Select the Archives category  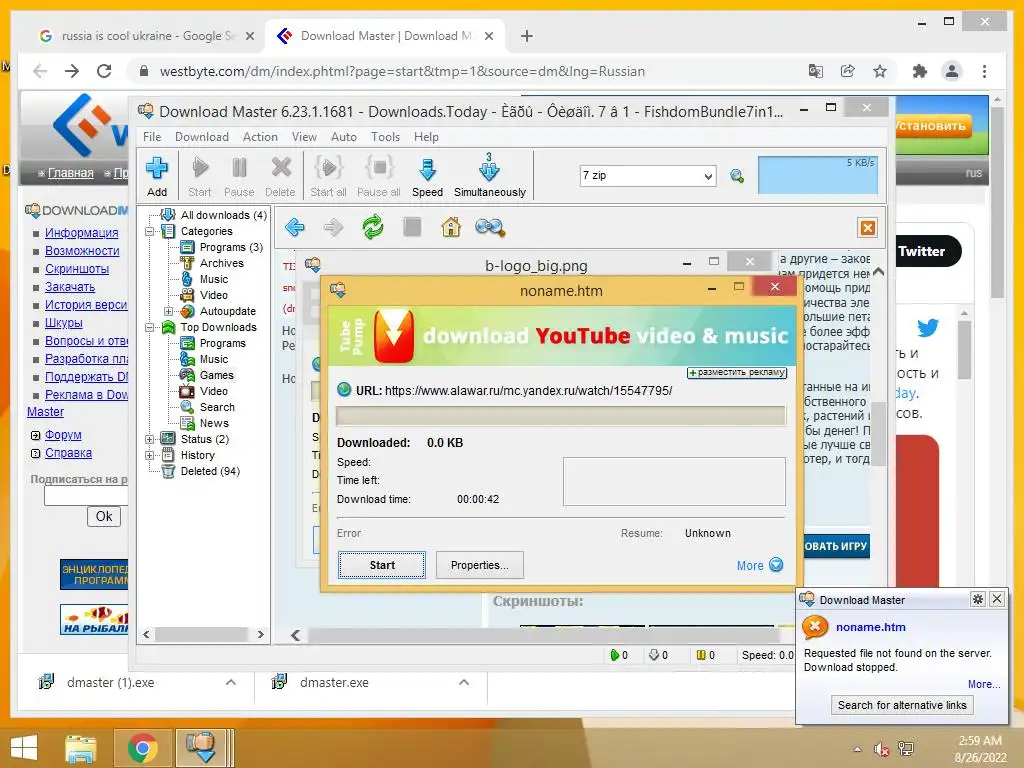221,263
